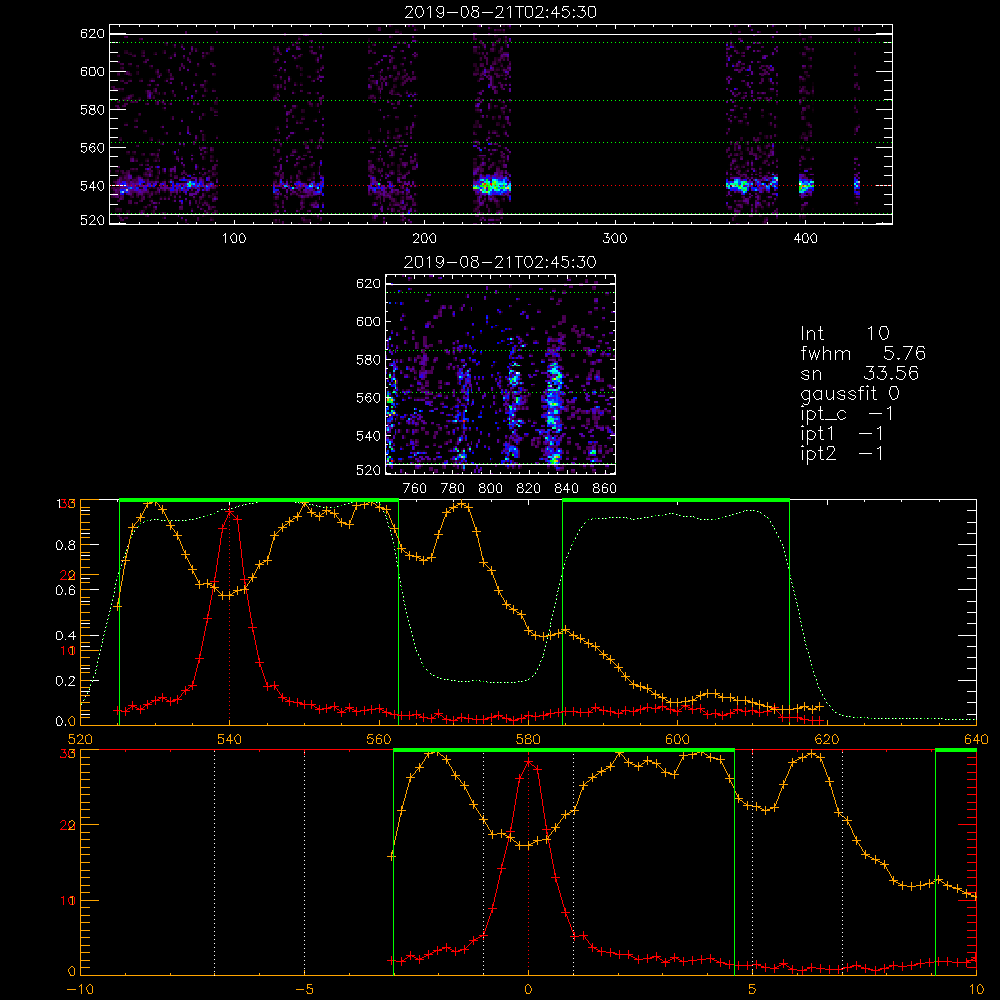Click the 0.4 y-axis label of profile plot

point(65,636)
